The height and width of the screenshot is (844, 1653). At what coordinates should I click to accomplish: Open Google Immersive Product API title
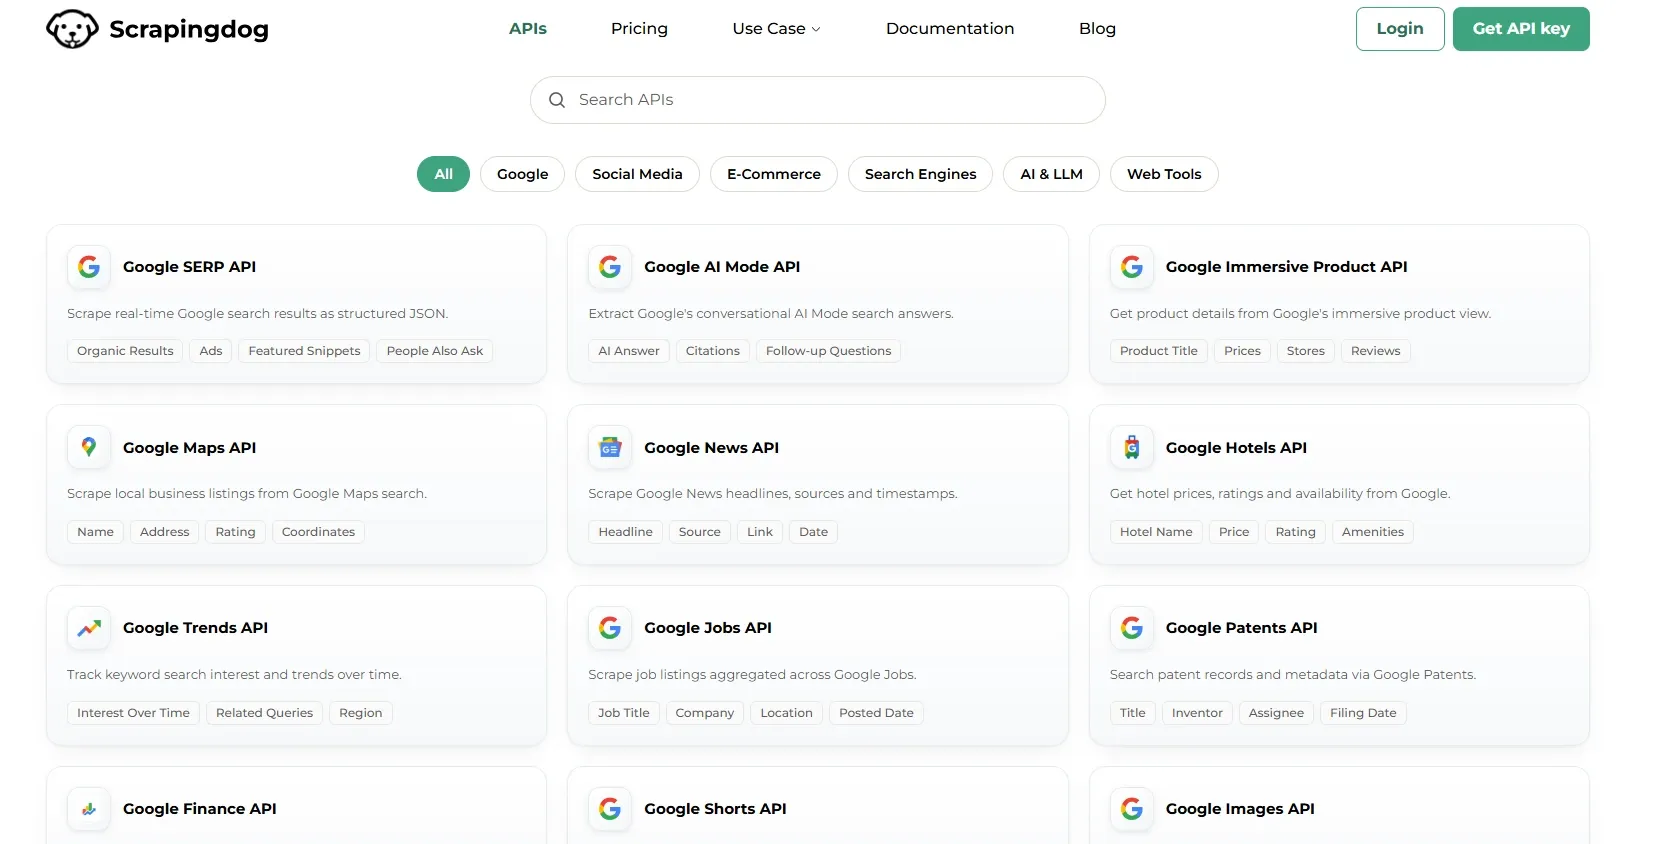pos(1286,267)
